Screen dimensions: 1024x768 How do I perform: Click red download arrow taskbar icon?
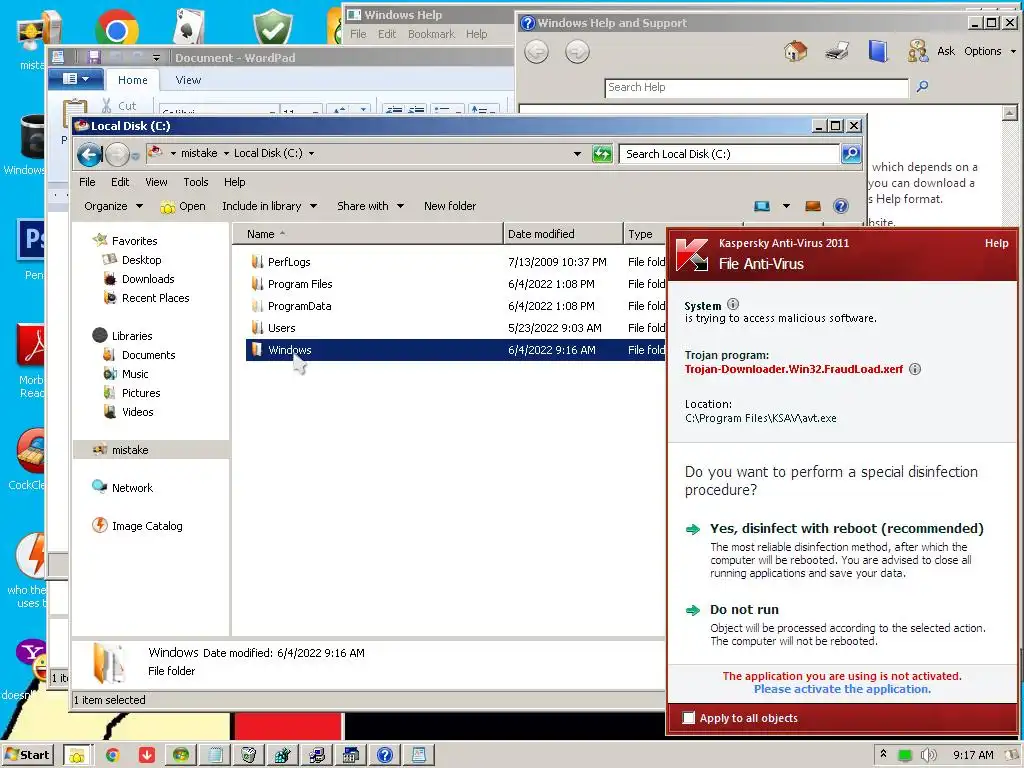[147, 756]
